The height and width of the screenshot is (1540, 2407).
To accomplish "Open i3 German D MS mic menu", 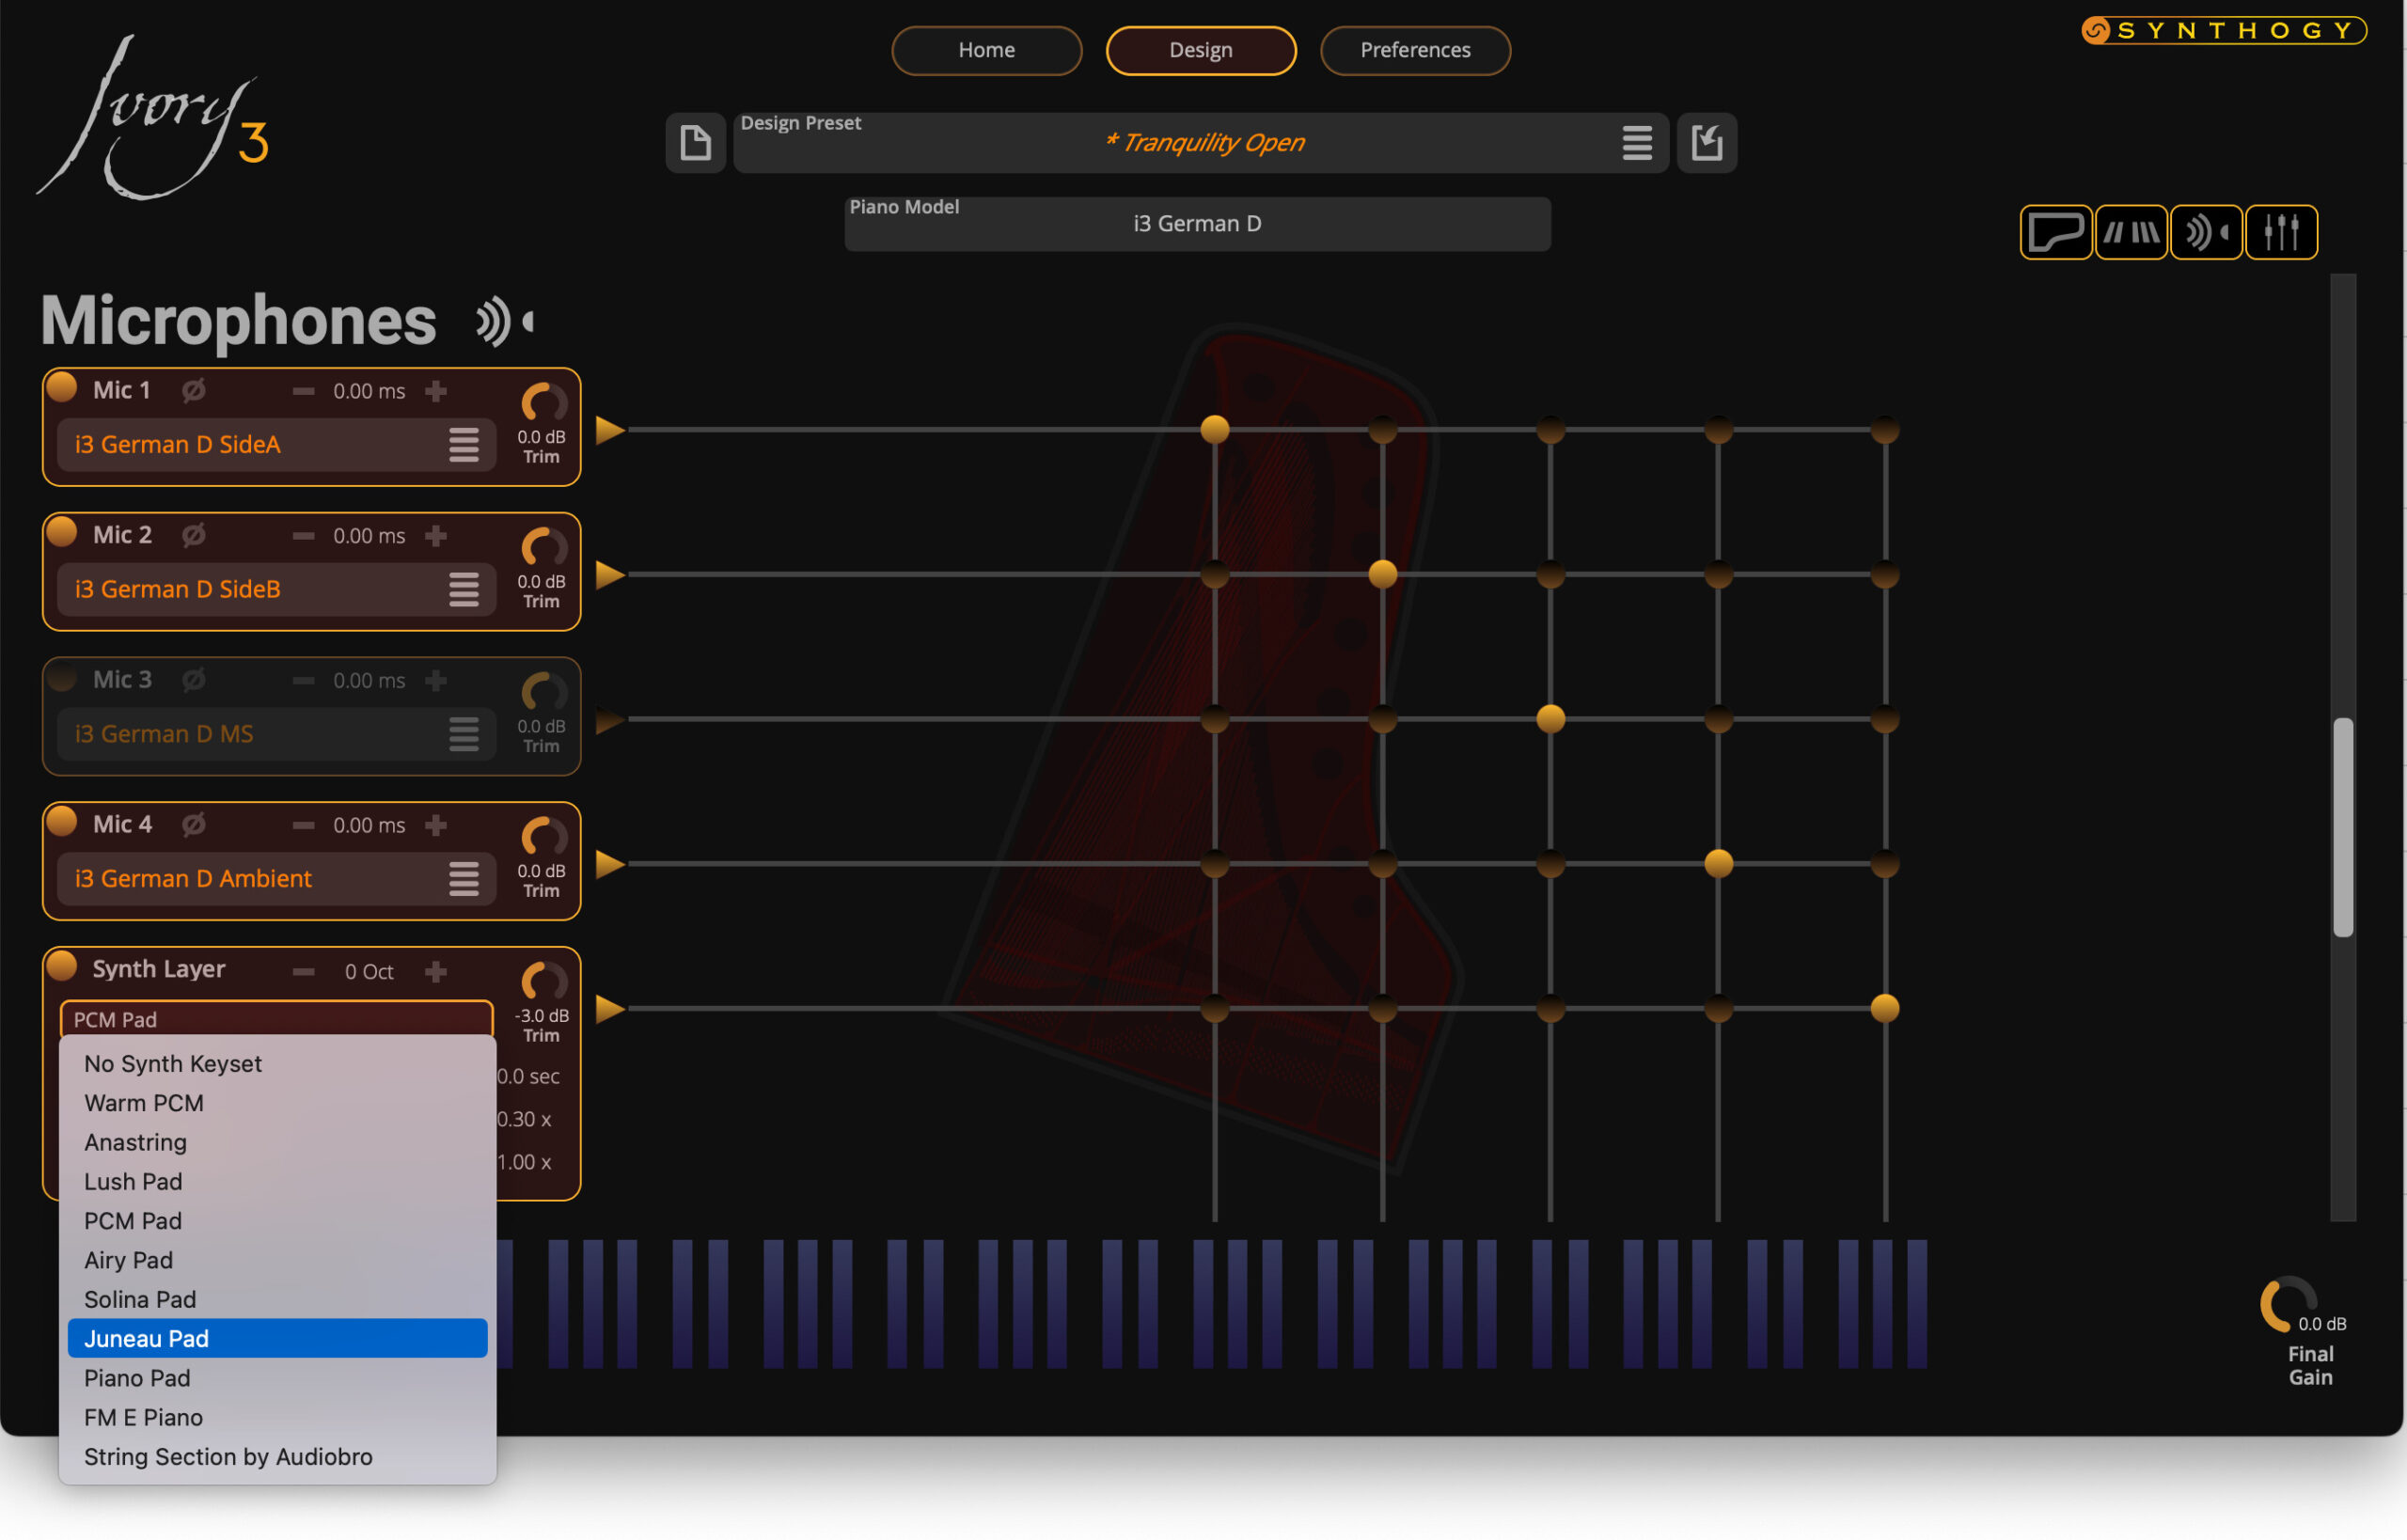I will (463, 735).
